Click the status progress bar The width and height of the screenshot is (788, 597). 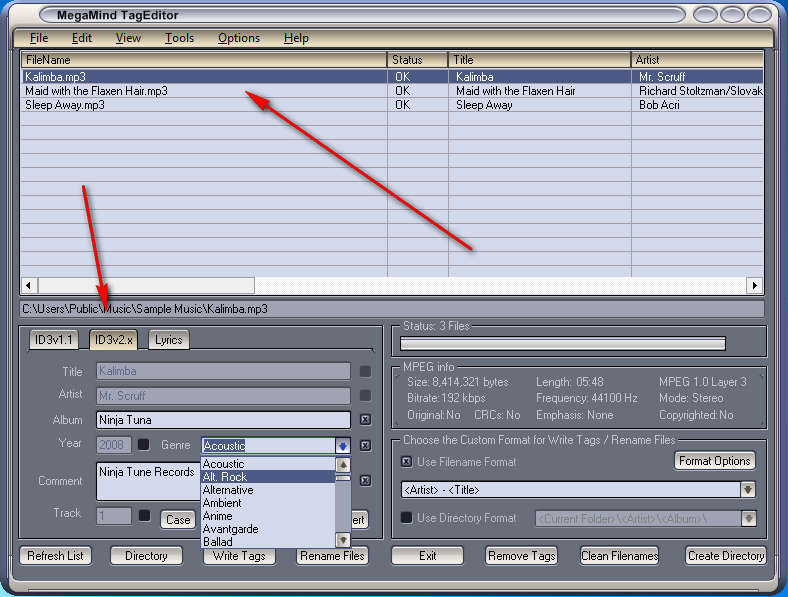click(563, 344)
